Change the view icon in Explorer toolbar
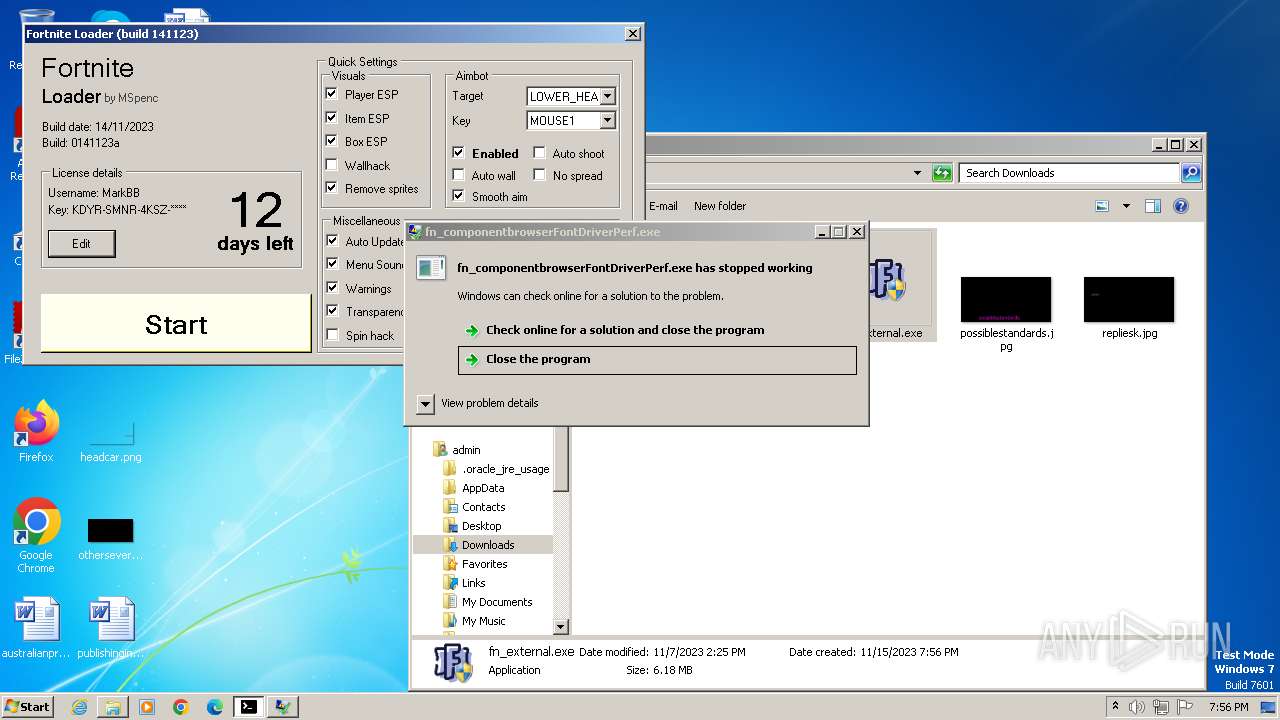 (1102, 206)
